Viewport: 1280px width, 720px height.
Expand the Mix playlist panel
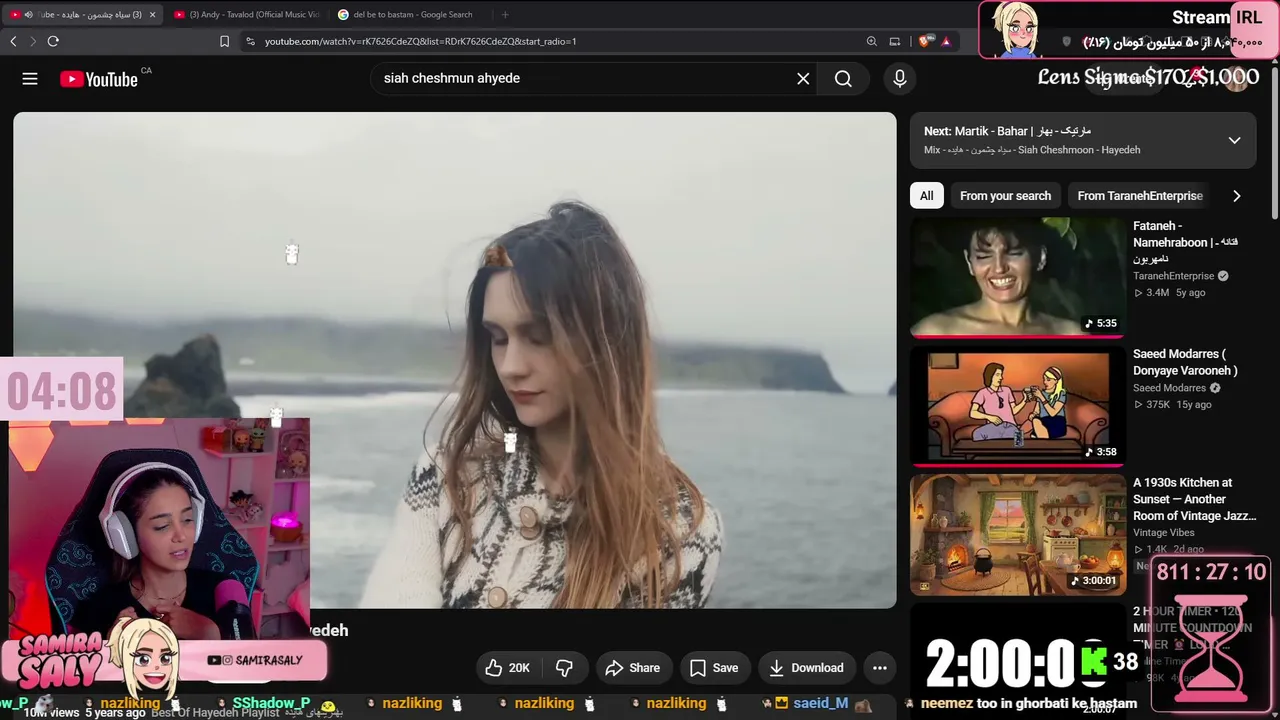point(1234,140)
